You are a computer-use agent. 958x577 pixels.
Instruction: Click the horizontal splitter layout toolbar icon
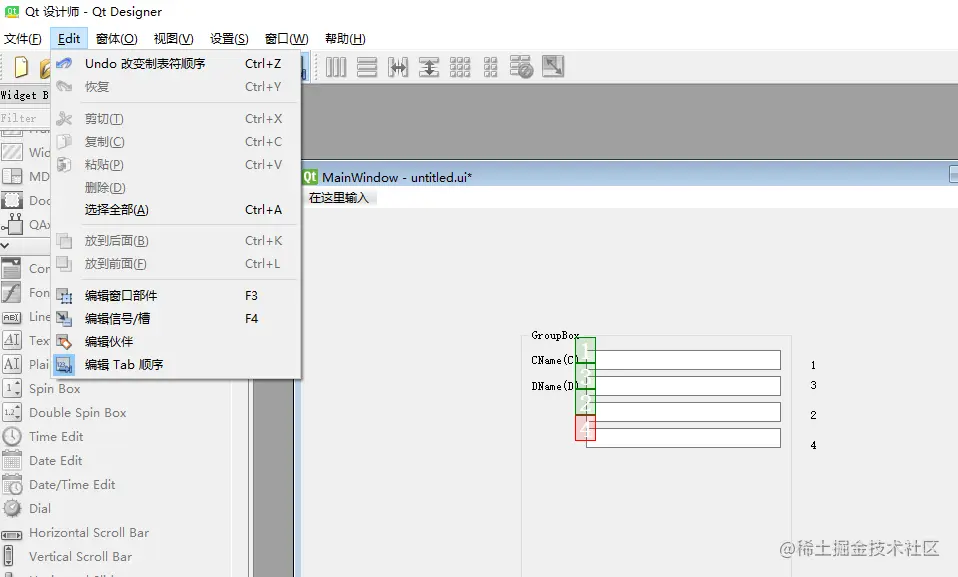(399, 69)
